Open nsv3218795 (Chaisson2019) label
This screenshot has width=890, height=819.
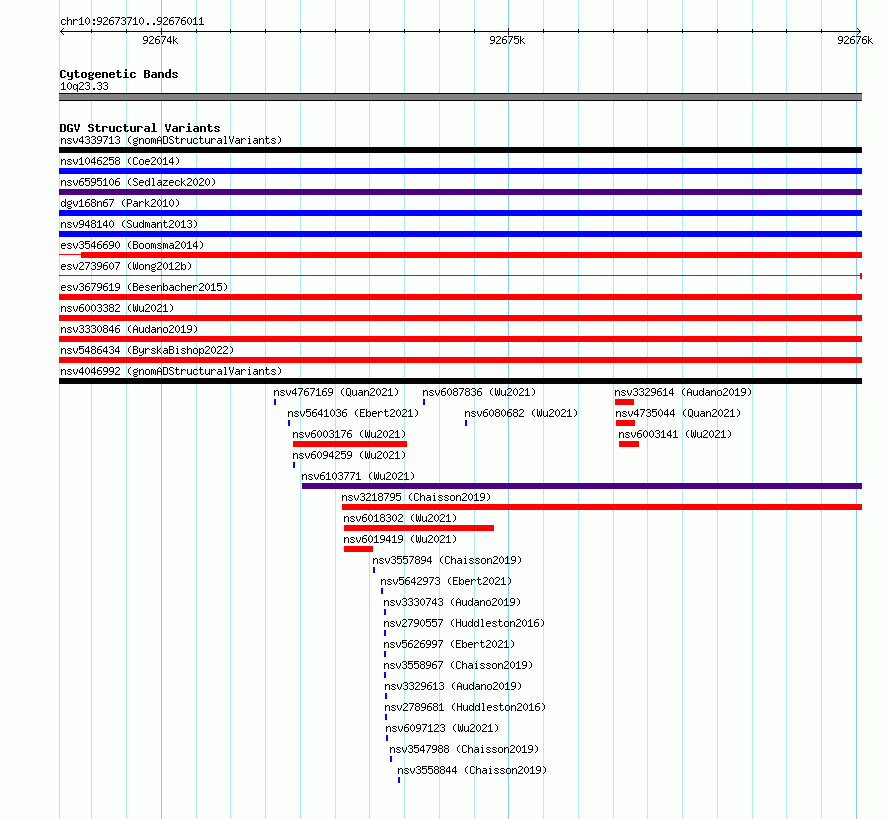(x=416, y=497)
